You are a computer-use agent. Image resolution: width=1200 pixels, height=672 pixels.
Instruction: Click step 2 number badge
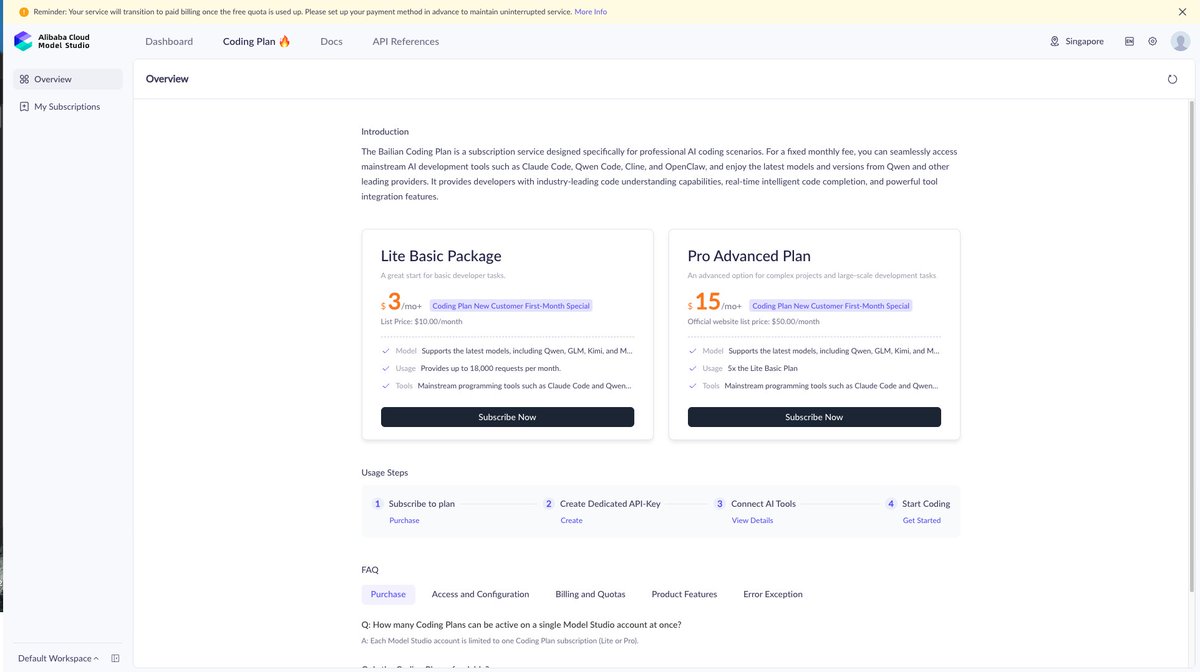coord(548,504)
